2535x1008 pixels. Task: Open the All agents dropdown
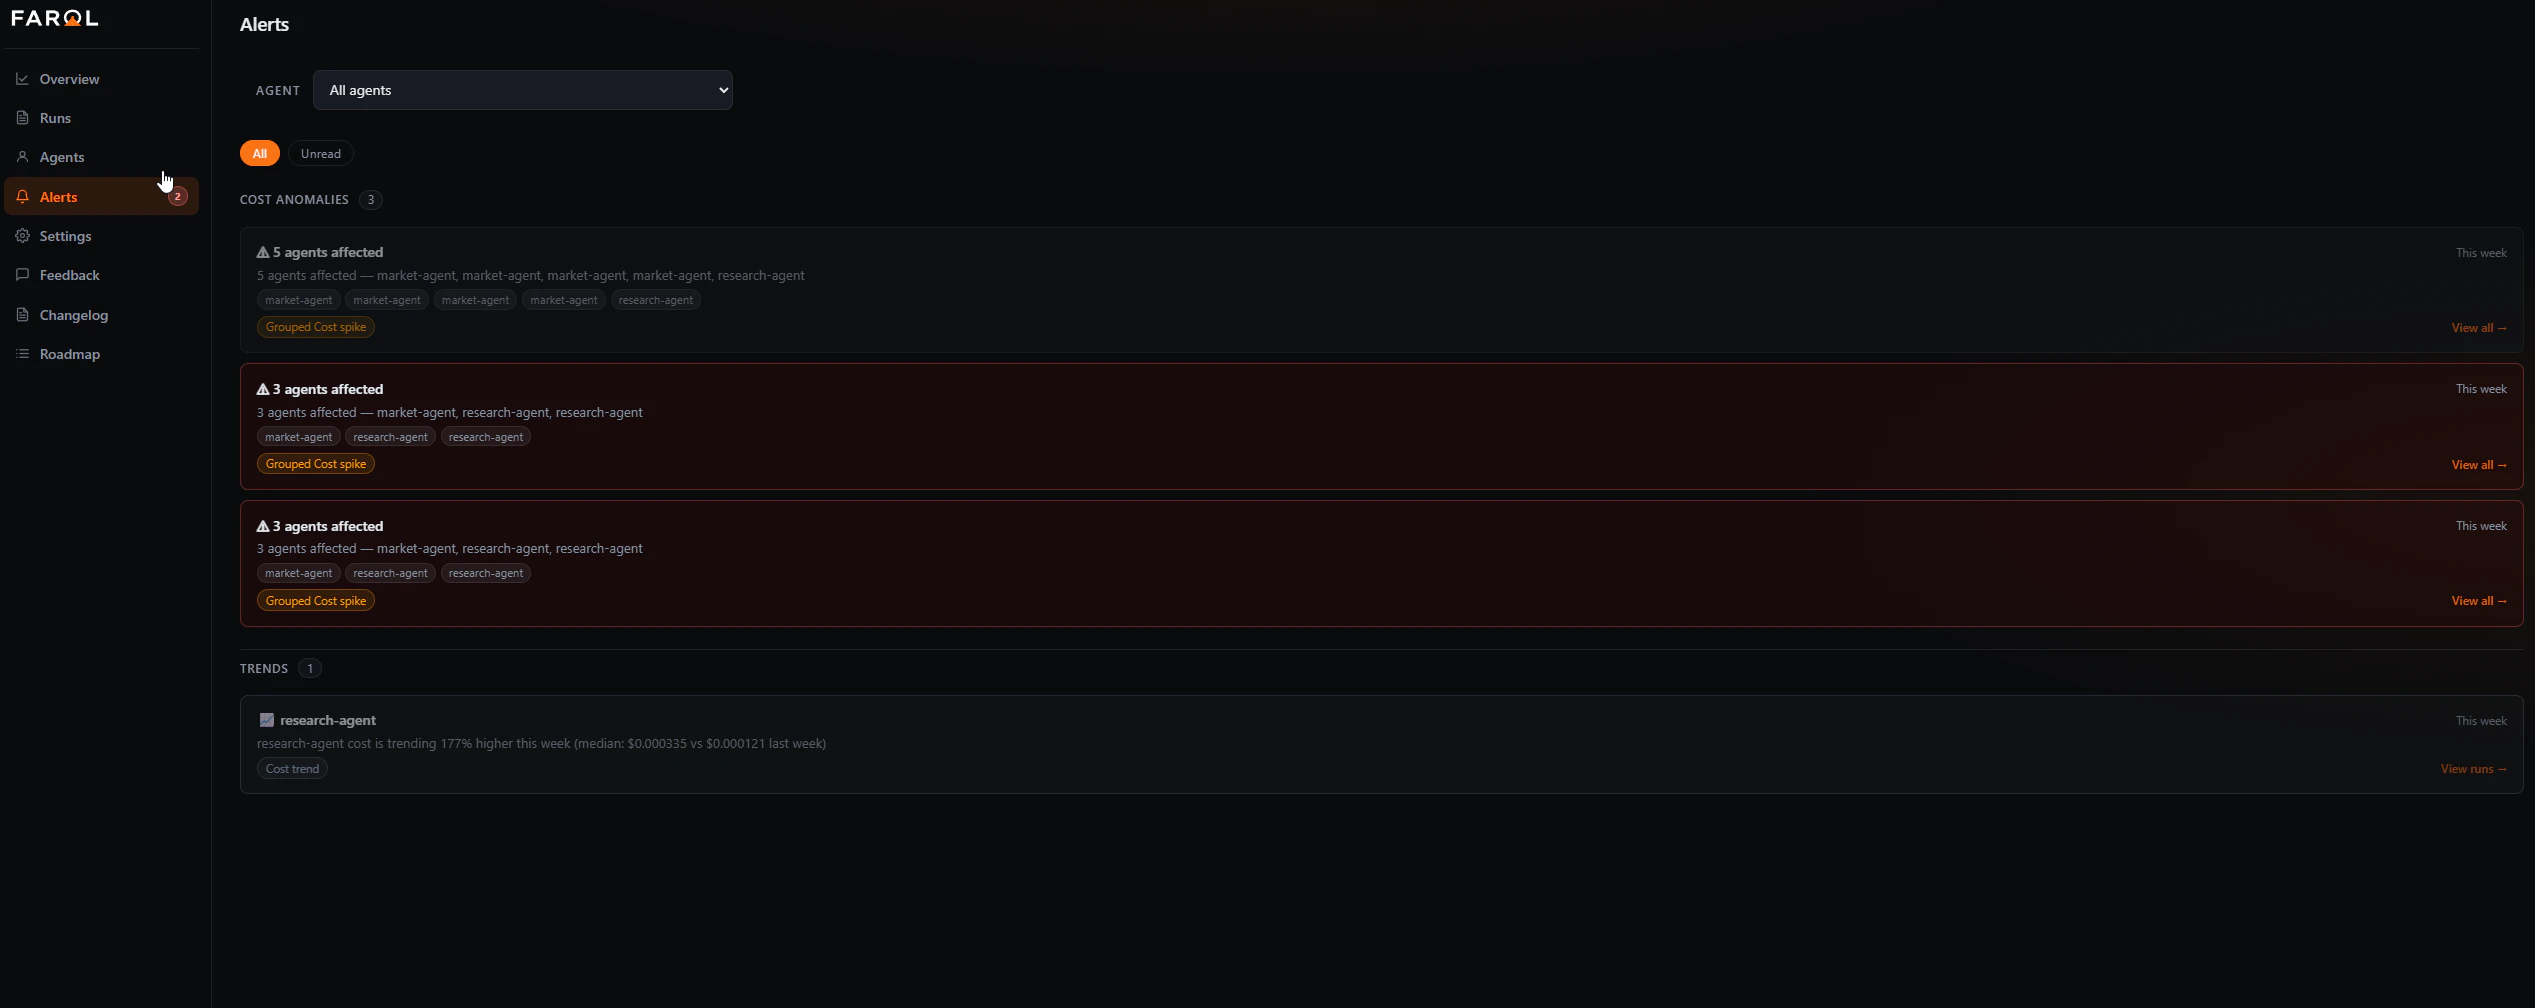pos(523,90)
